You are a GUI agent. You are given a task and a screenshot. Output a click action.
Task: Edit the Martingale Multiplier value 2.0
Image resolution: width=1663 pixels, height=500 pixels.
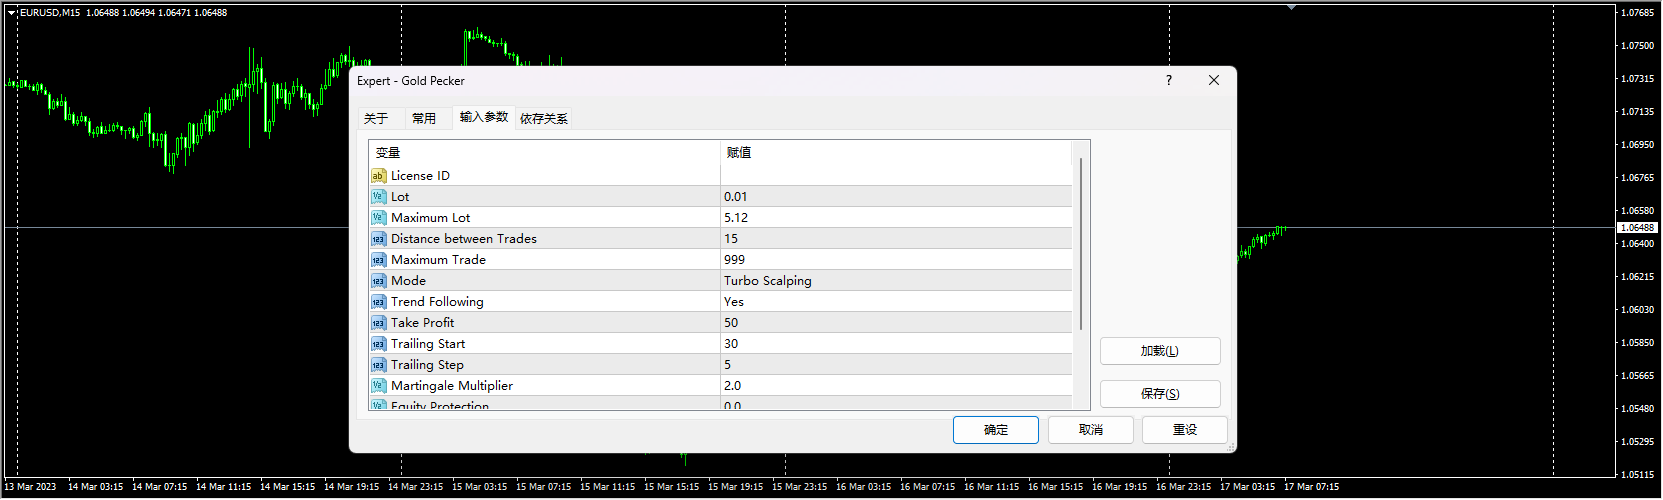(x=896, y=386)
